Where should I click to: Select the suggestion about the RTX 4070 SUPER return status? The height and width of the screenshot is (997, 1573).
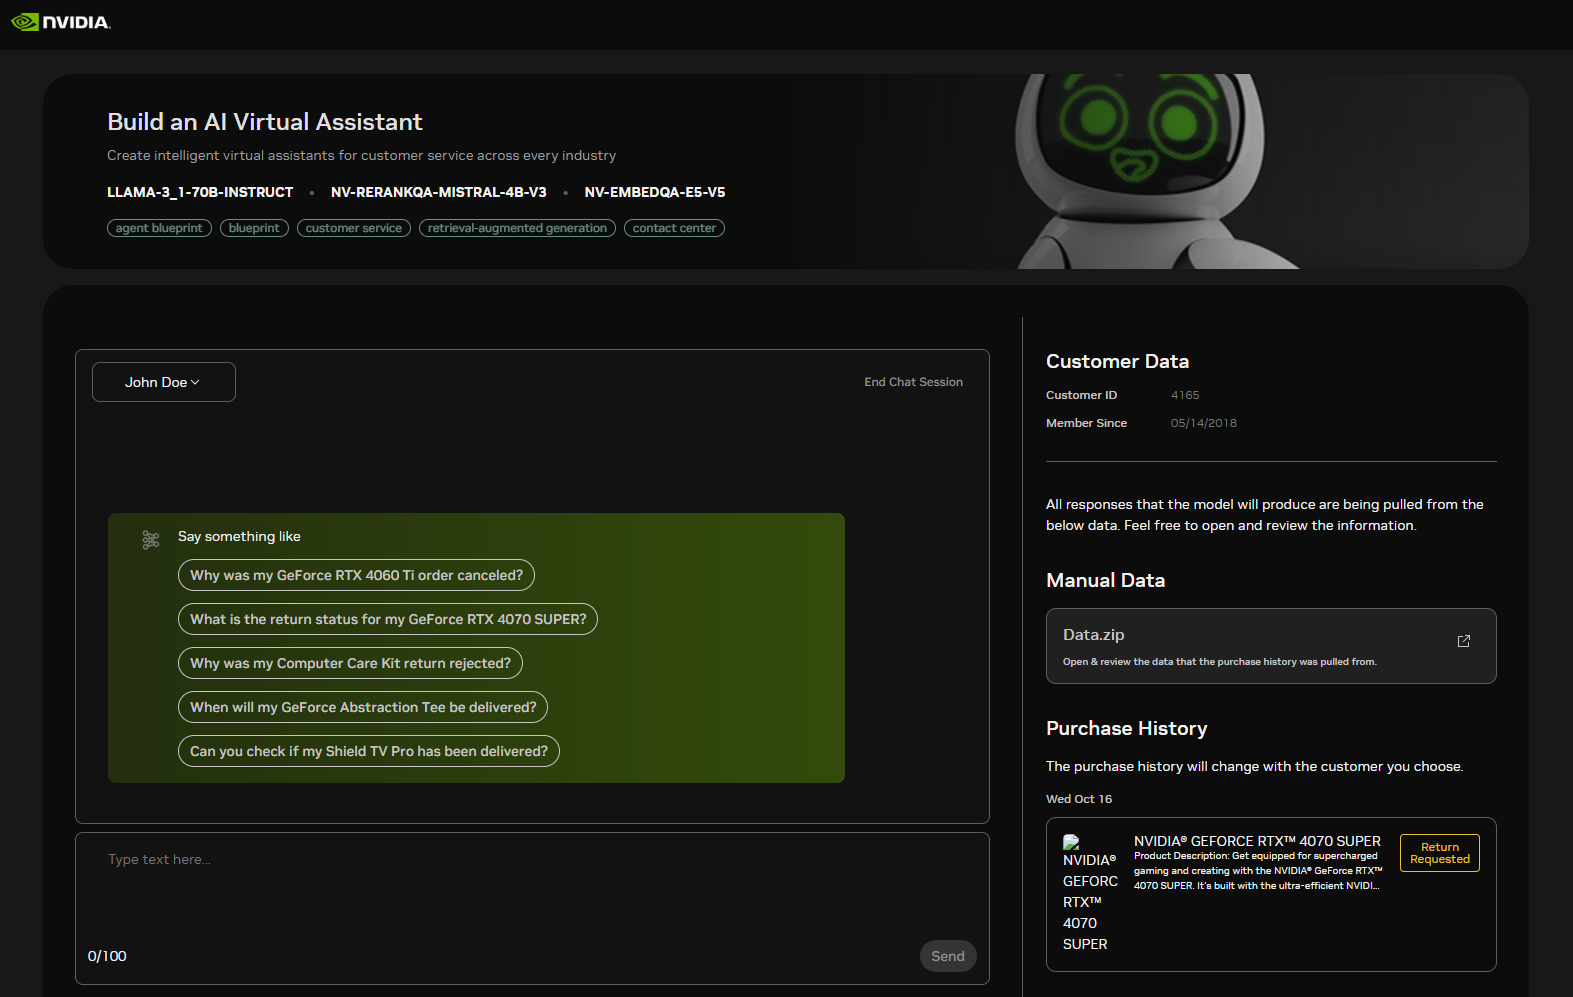[388, 619]
